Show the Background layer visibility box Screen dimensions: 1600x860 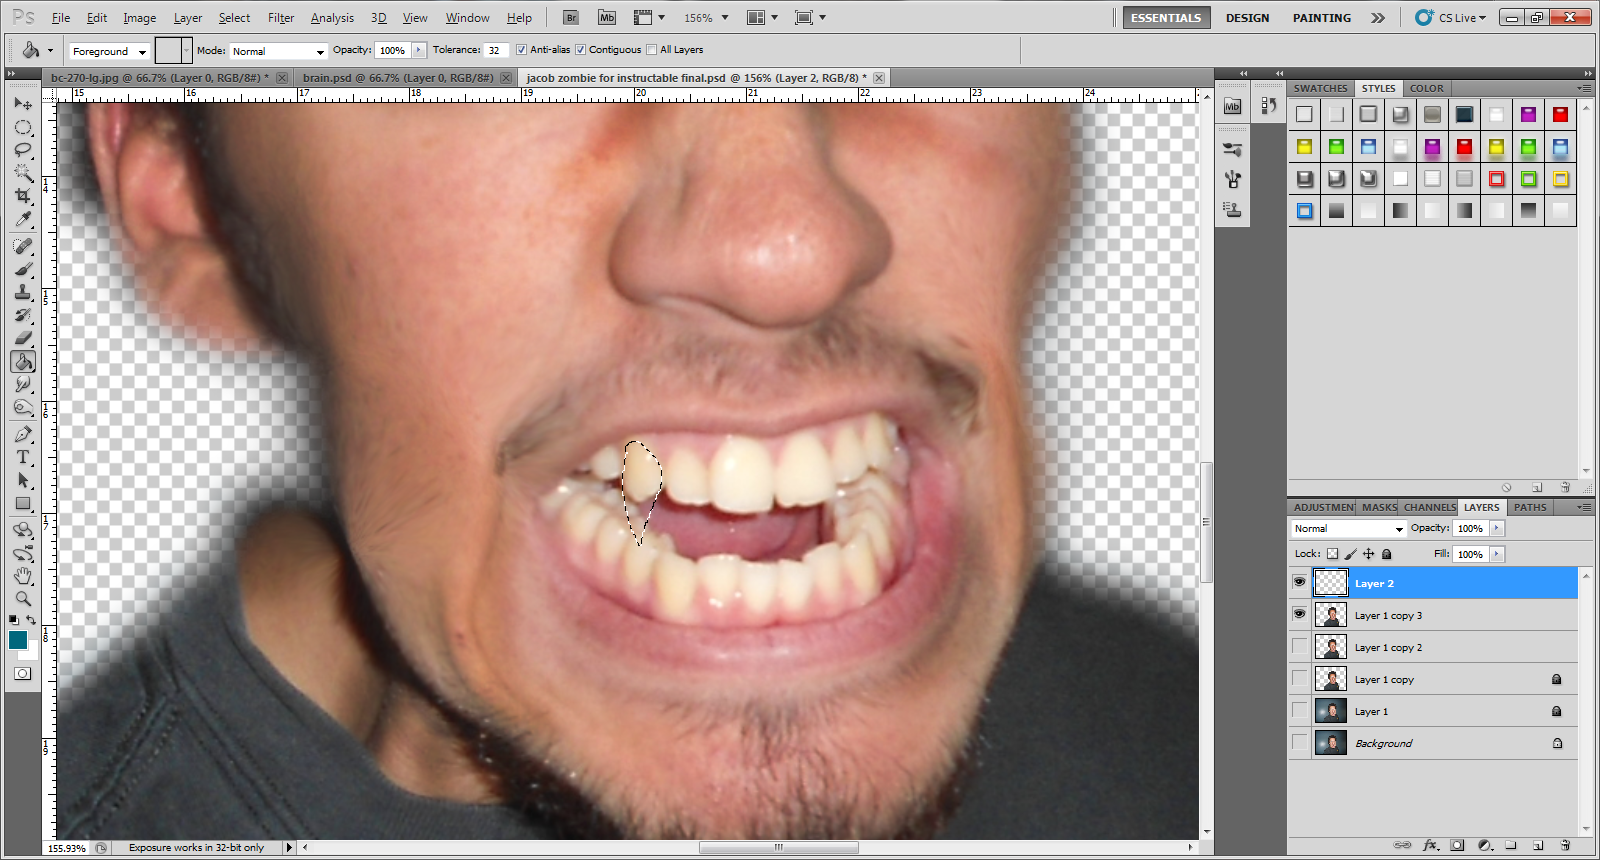pyautogui.click(x=1299, y=743)
